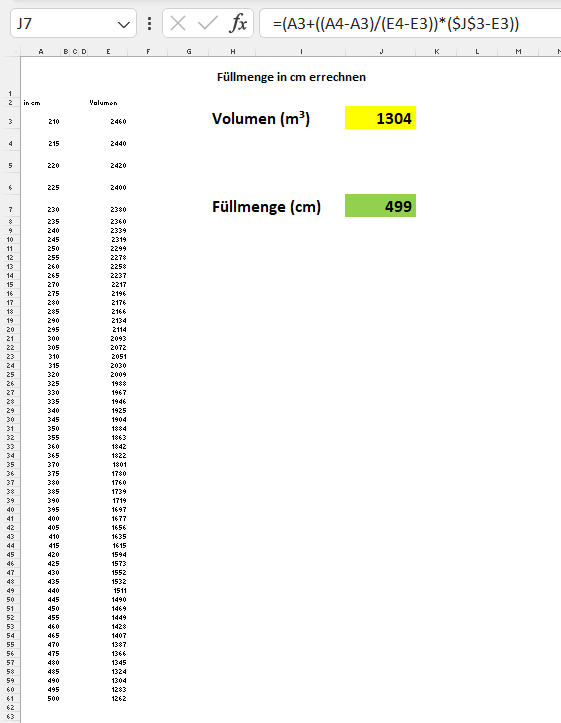Click the title cell Füllmenge in cm errechnen
The width and height of the screenshot is (561, 723).
click(291, 77)
